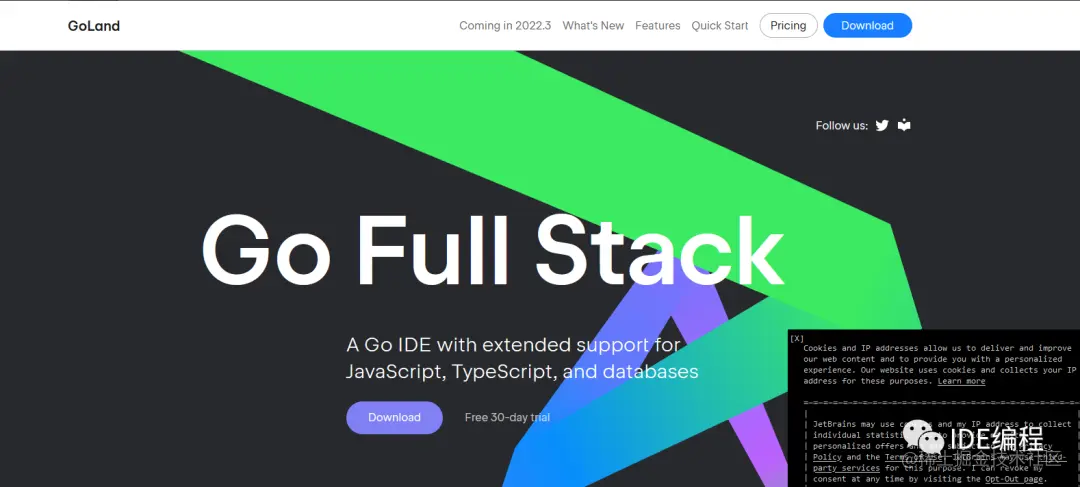Open the Opt-Out page link
Image resolution: width=1080 pixels, height=487 pixels.
pos(1014,479)
